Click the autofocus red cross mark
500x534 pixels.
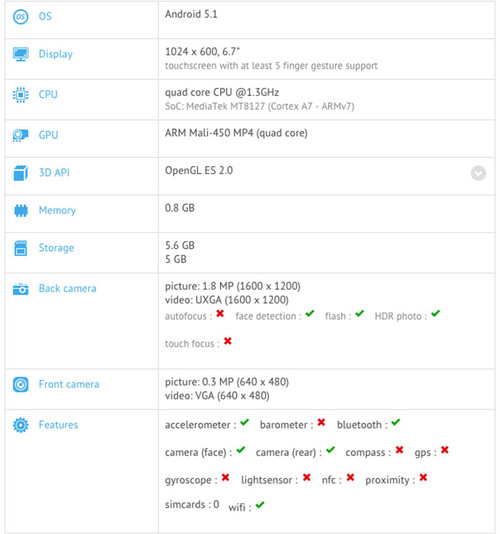click(x=220, y=313)
